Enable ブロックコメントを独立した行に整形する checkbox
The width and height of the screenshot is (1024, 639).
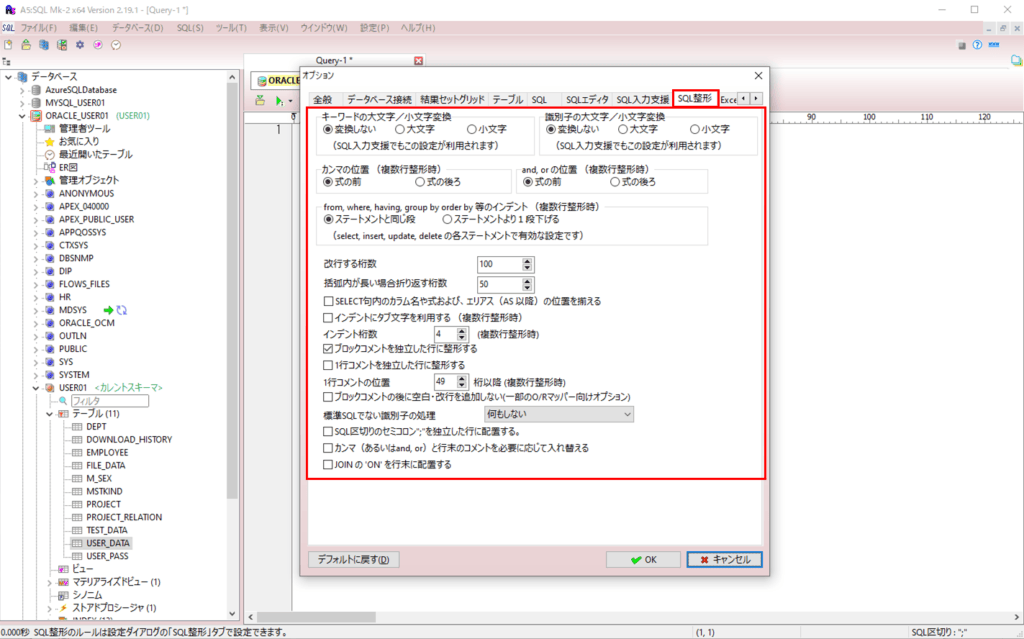tap(327, 348)
